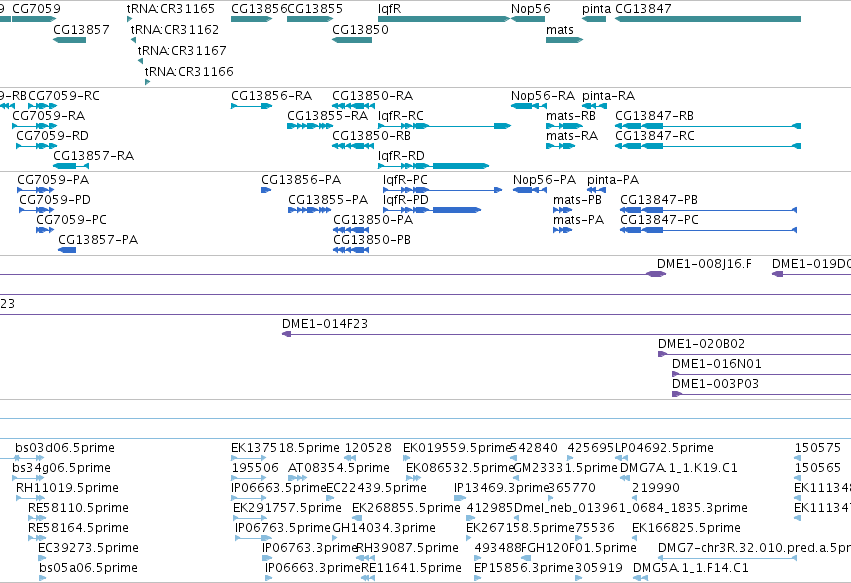Open BAC clone DME1-003P03
The height and width of the screenshot is (583, 851).
click(x=715, y=384)
